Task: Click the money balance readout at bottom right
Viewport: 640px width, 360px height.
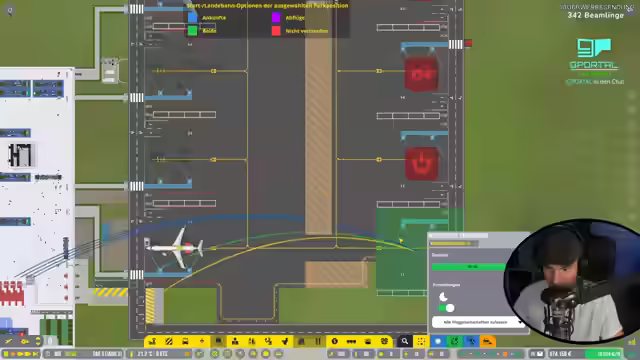Action: (560, 354)
